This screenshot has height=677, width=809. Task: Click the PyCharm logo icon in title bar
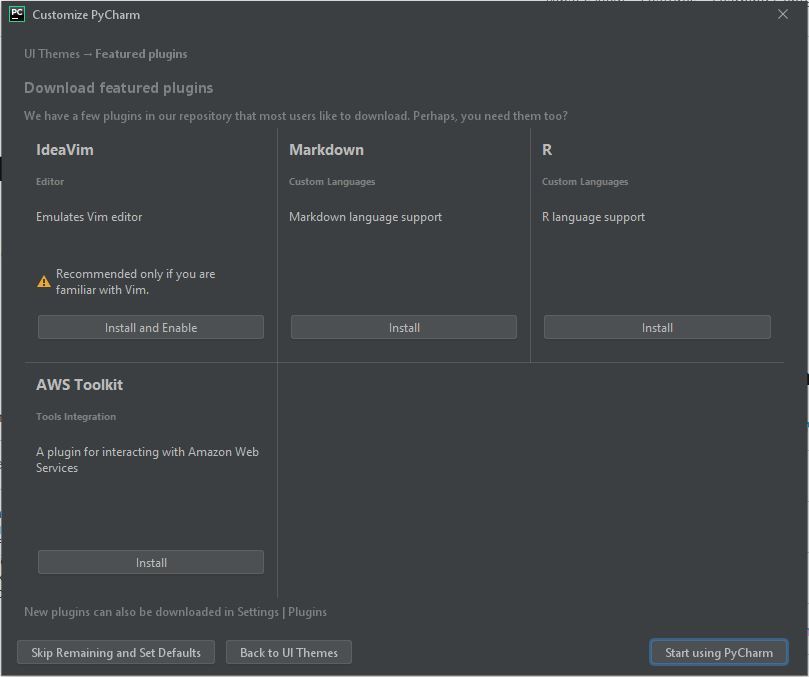click(17, 14)
